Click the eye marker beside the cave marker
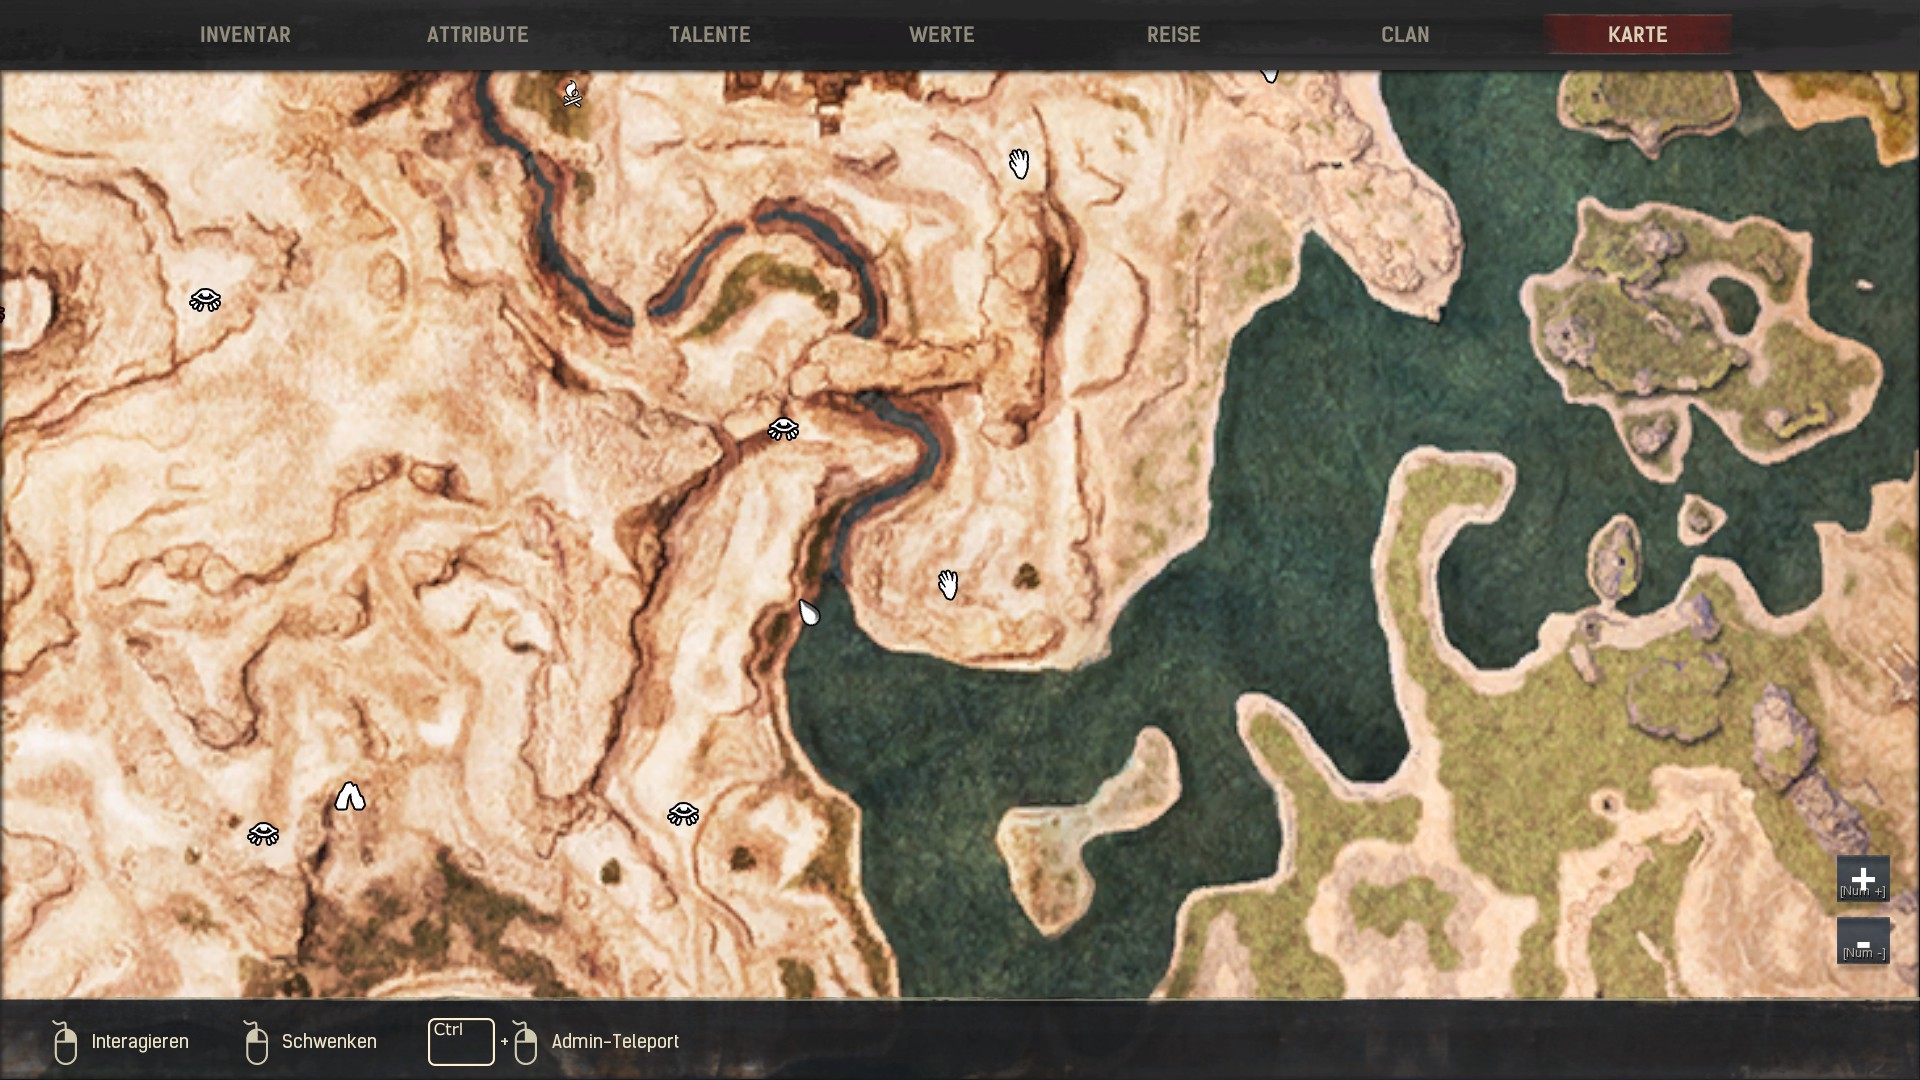1920x1080 pixels. (x=263, y=834)
